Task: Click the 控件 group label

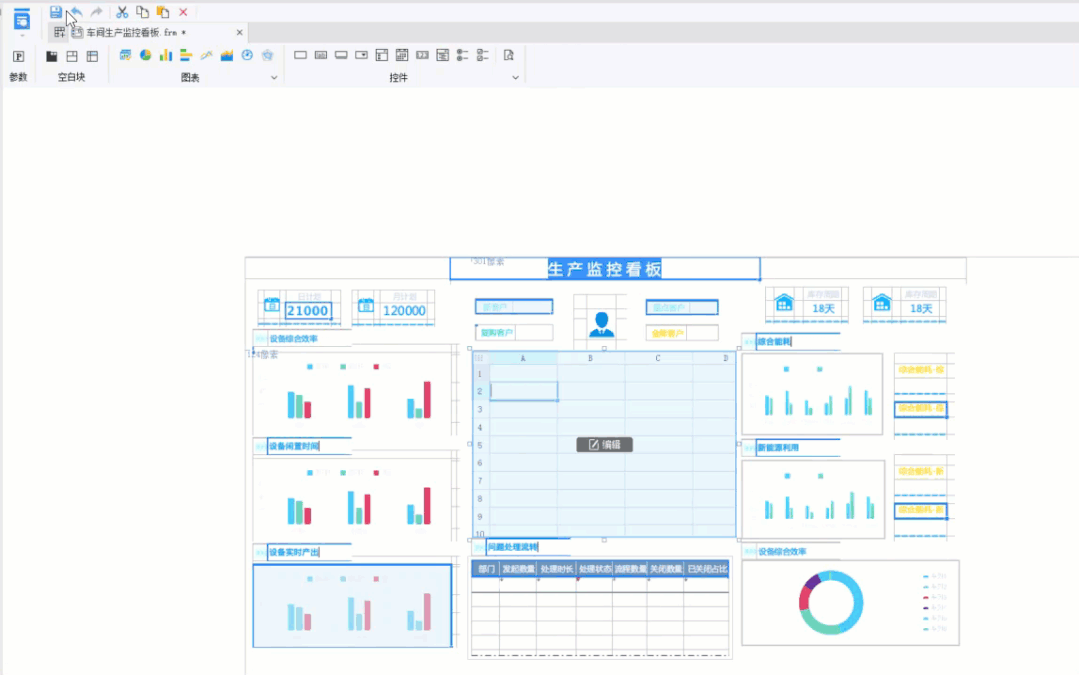Action: click(398, 78)
